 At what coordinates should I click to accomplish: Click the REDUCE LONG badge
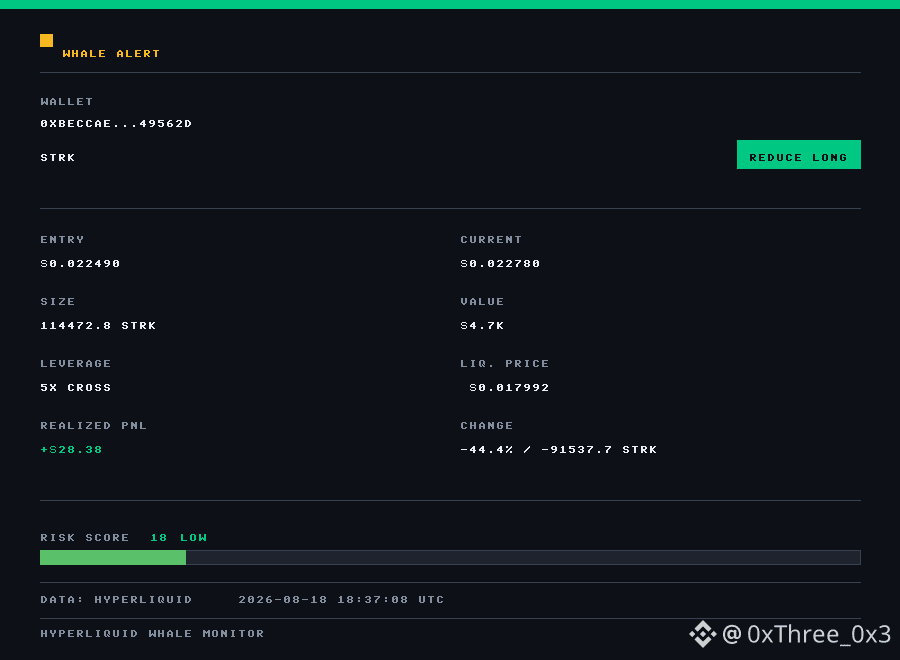[x=798, y=154]
